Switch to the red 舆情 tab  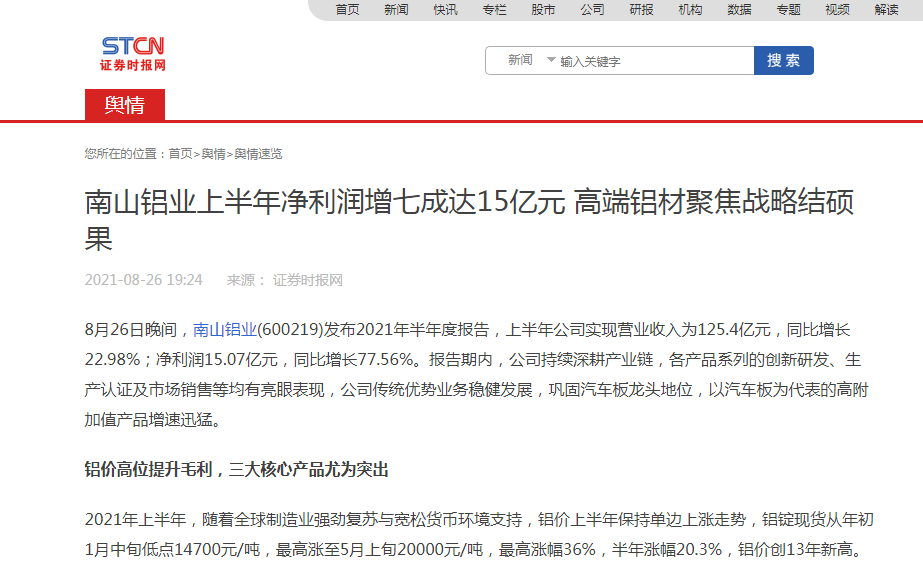click(x=125, y=105)
